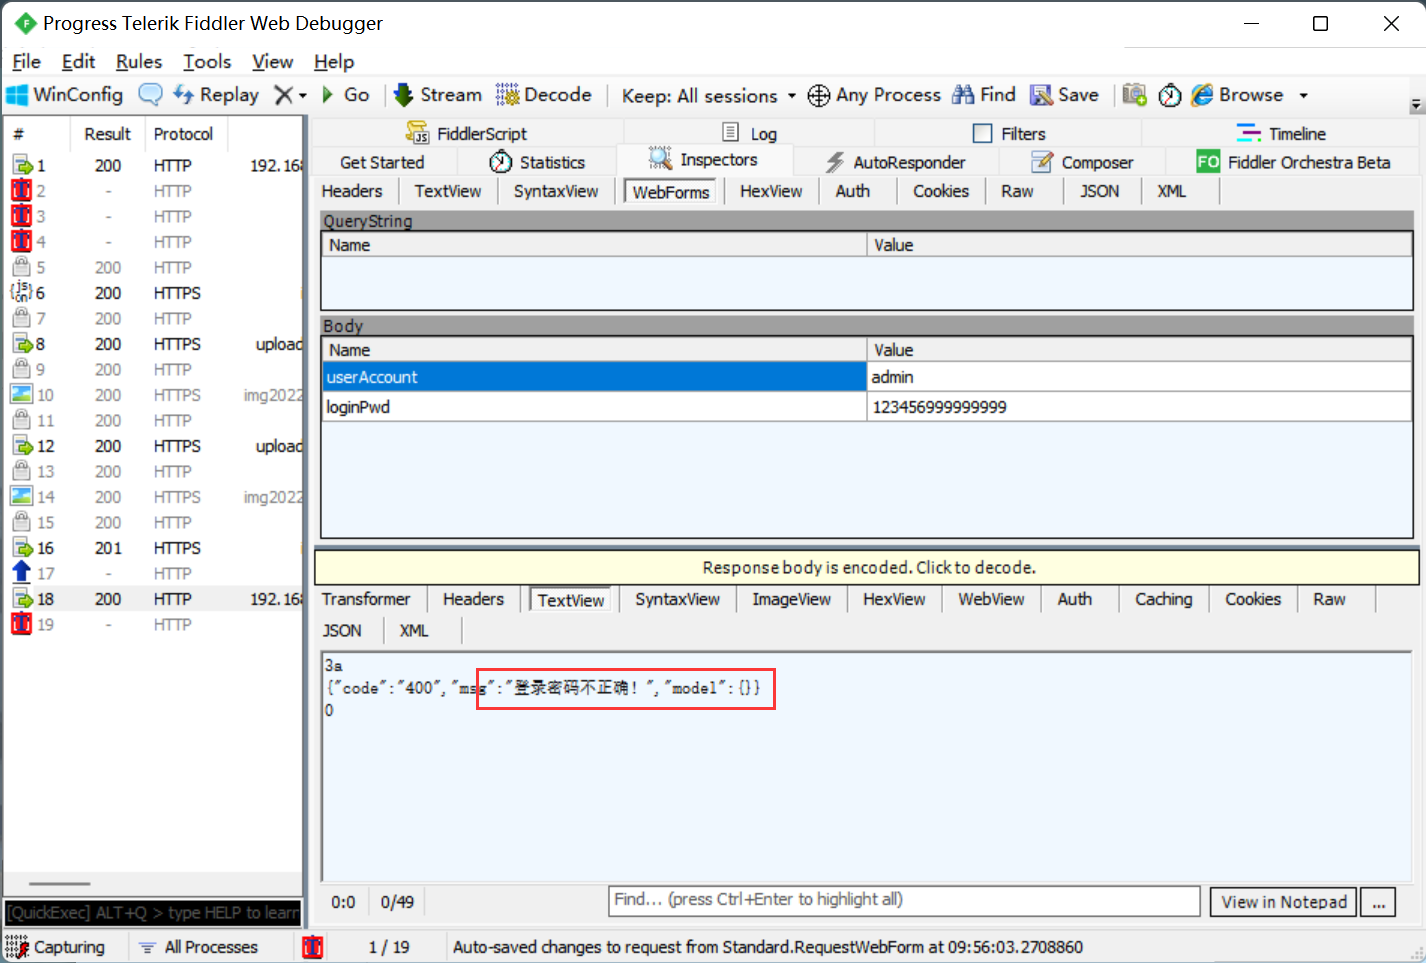Click the All Processes status filter
The image size is (1426, 963).
tap(199, 947)
